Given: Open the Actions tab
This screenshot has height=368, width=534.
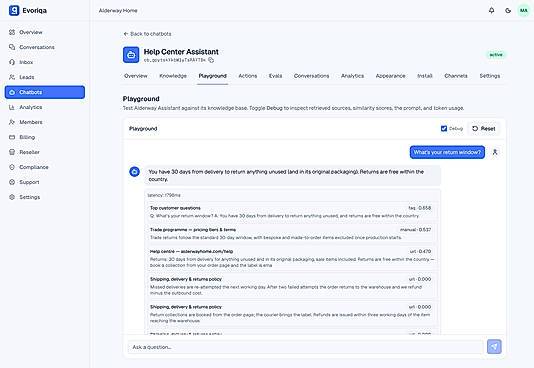Looking at the screenshot, I should [248, 76].
